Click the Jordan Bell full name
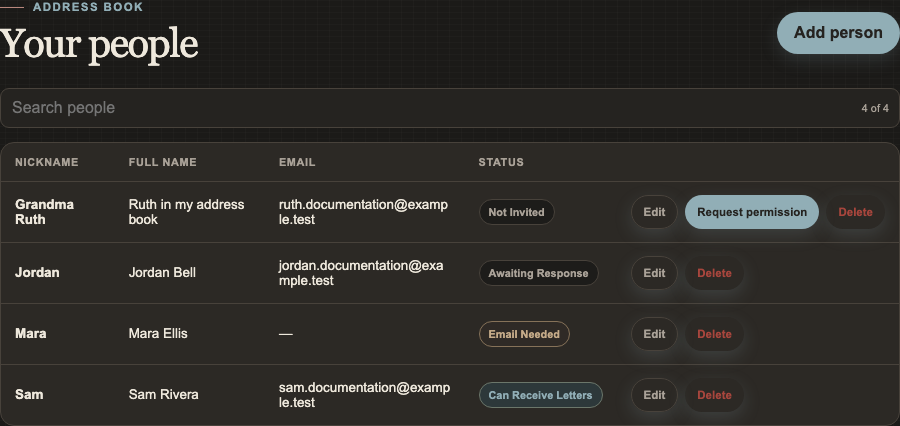Screen dimensions: 900x426 click(x=162, y=273)
